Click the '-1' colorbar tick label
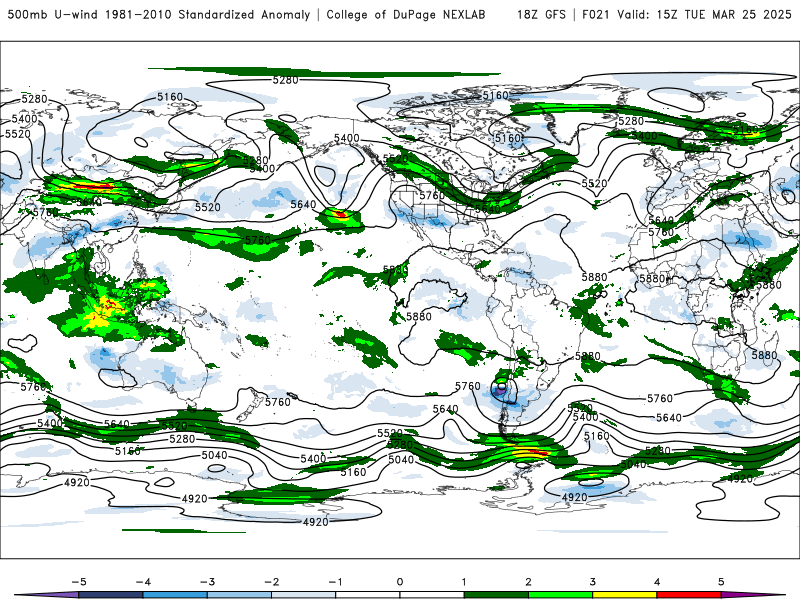Image resolution: width=800 pixels, height=600 pixels. click(335, 582)
